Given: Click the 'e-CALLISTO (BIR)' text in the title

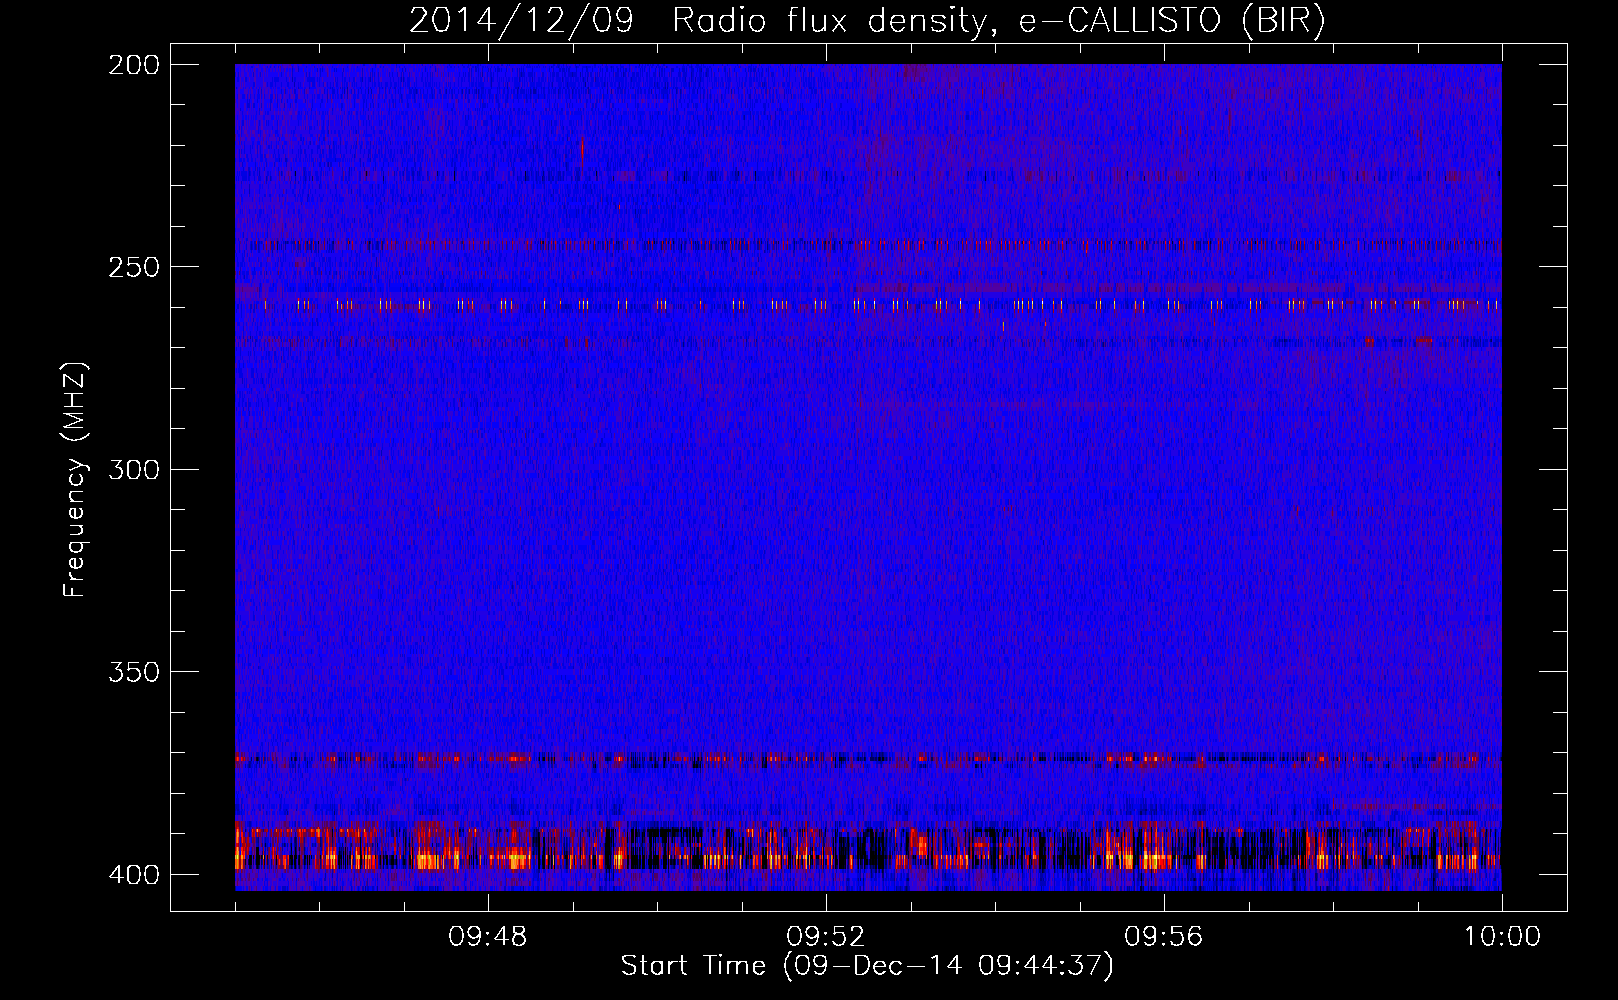Looking at the screenshot, I should 1172,21.
